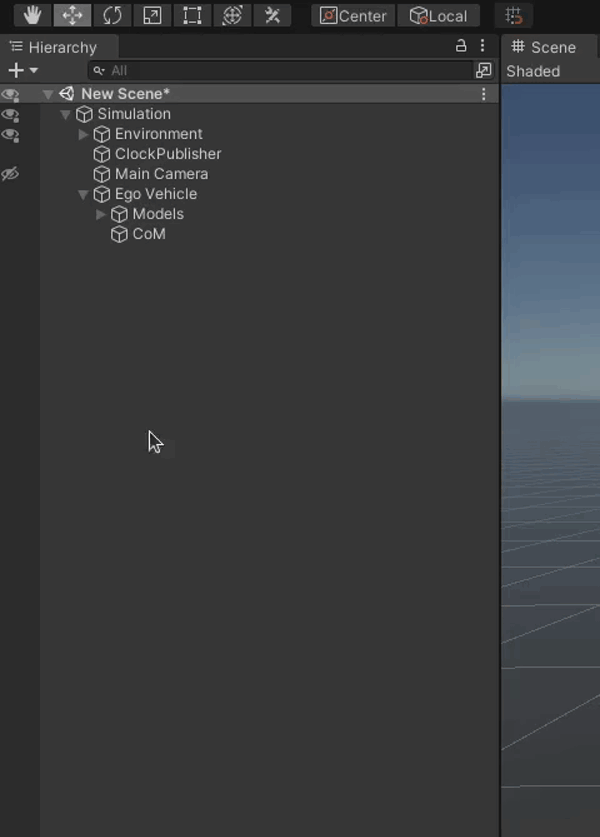The image size is (600, 837).
Task: Open Shaded draw mode dropdown
Action: coord(533,71)
